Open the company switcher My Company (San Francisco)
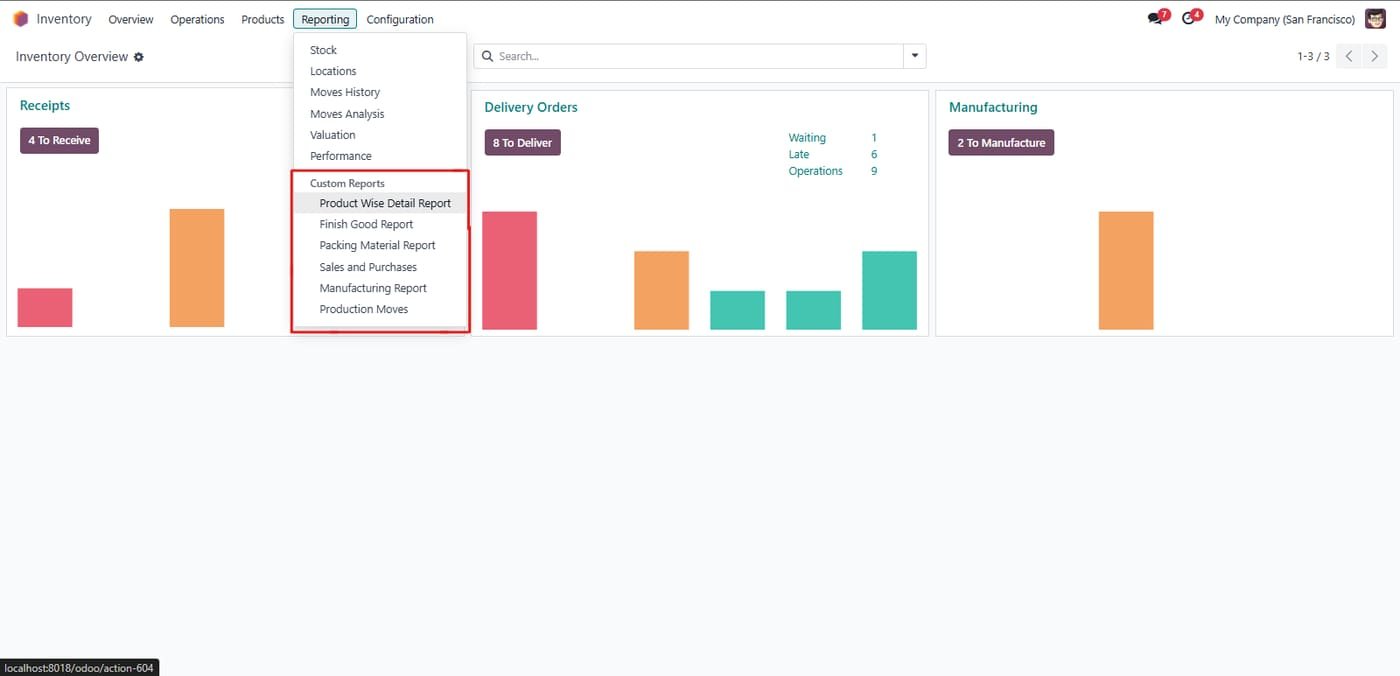1400x676 pixels. pos(1284,19)
